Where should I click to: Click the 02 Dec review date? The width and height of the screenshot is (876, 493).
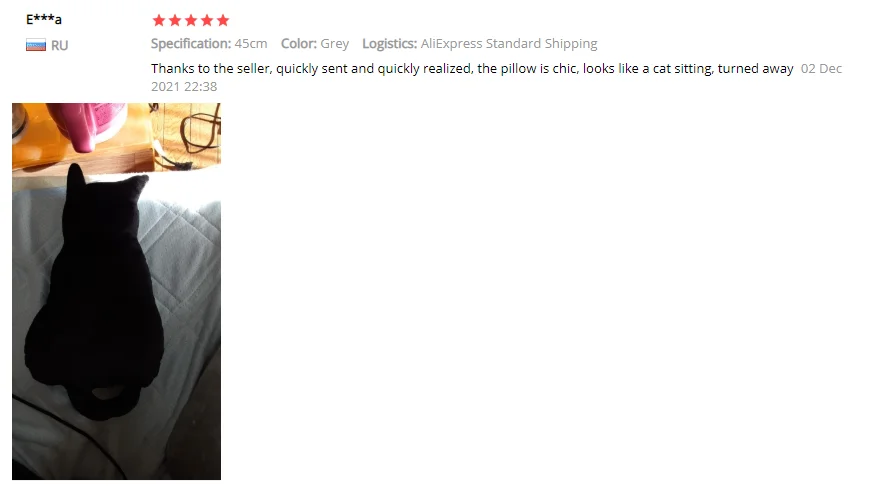(x=821, y=69)
